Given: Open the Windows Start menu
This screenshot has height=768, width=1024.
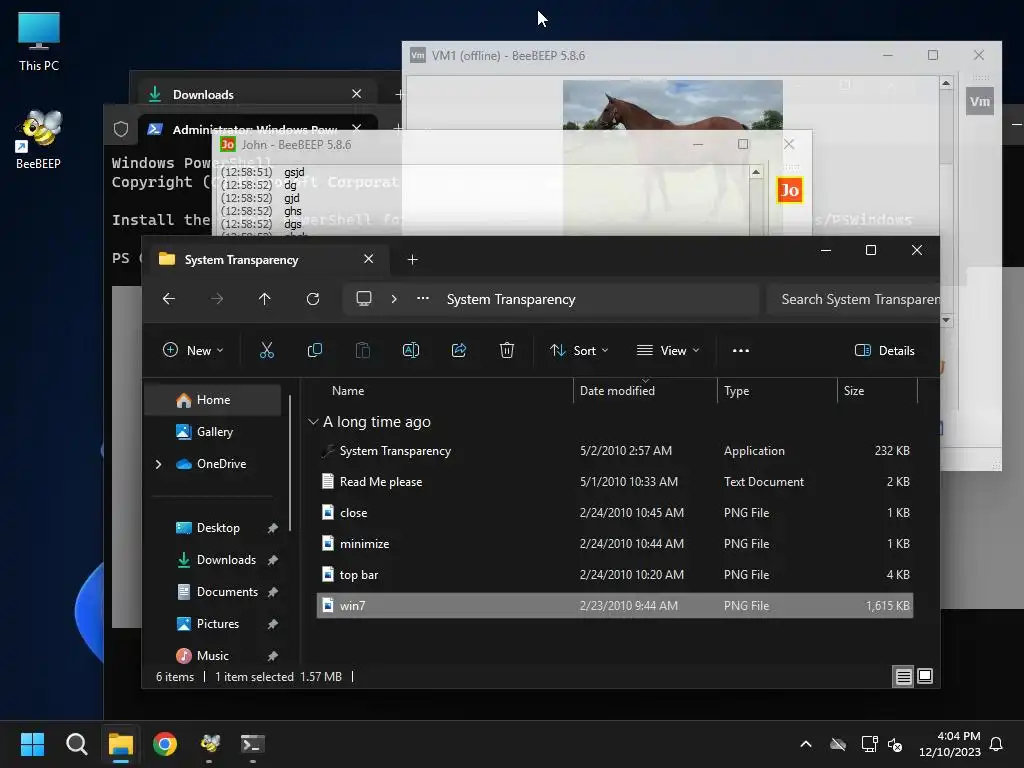Looking at the screenshot, I should [x=32, y=744].
